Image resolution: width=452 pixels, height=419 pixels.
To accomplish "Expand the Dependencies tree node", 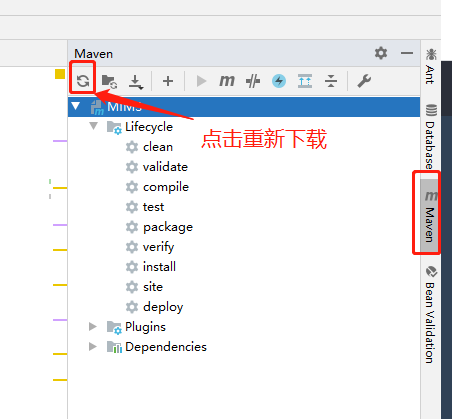I will (x=93, y=347).
